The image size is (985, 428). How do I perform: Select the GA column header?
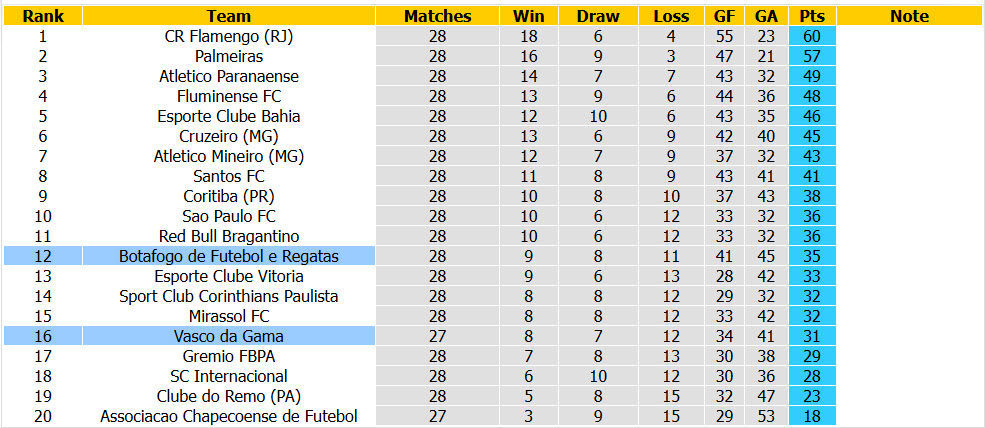coord(766,16)
